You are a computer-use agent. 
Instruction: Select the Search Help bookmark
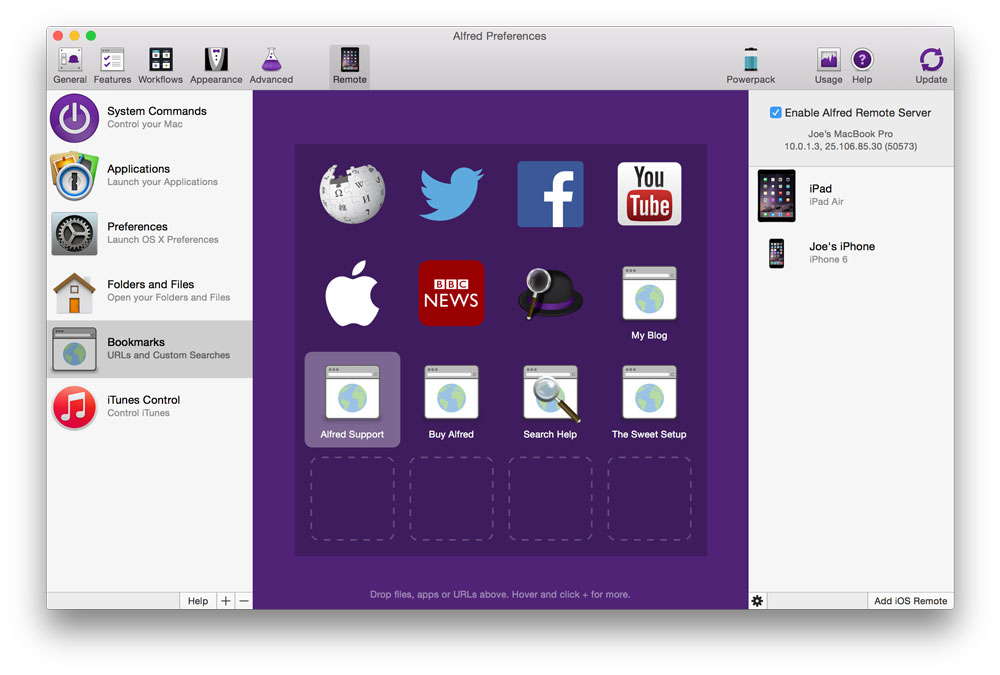550,401
